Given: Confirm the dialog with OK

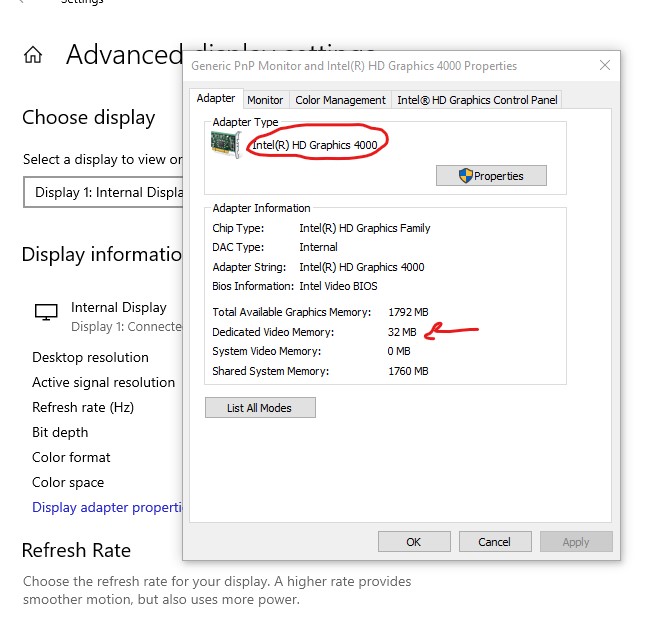Looking at the screenshot, I should [414, 542].
